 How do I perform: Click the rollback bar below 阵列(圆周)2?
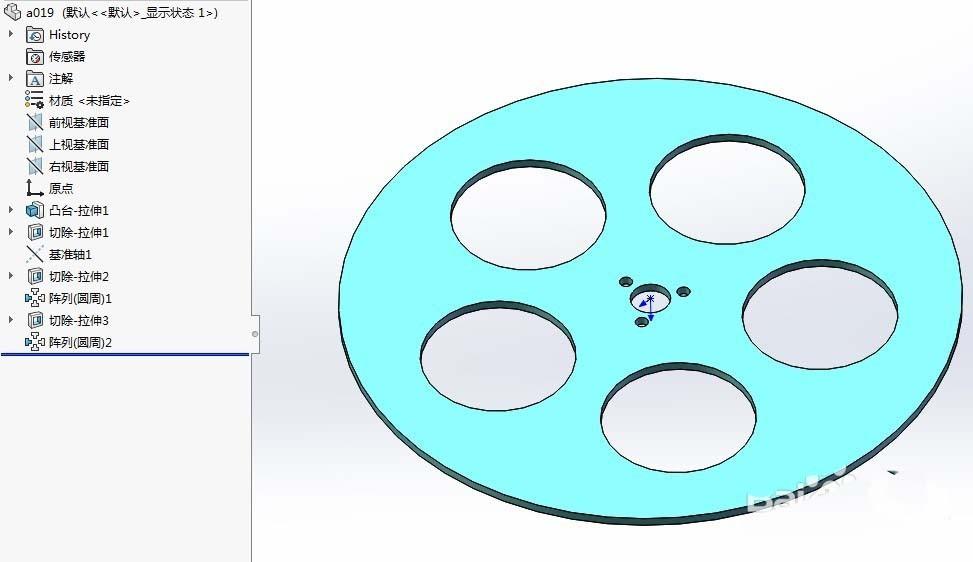[125, 354]
